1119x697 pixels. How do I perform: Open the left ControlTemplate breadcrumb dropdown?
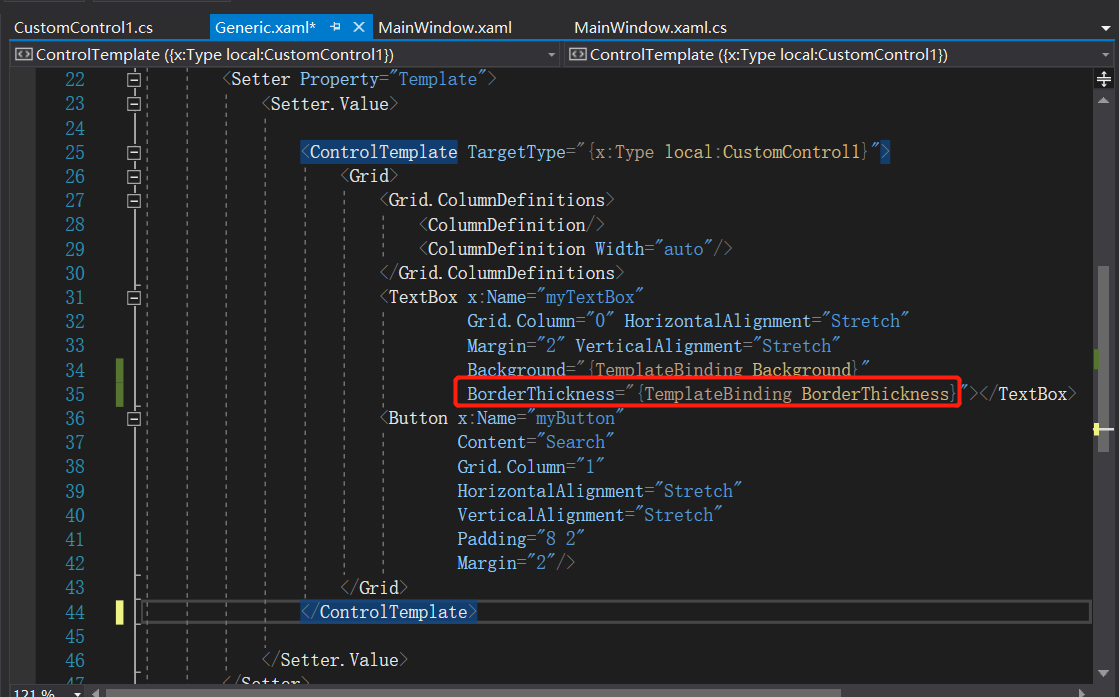(549, 54)
